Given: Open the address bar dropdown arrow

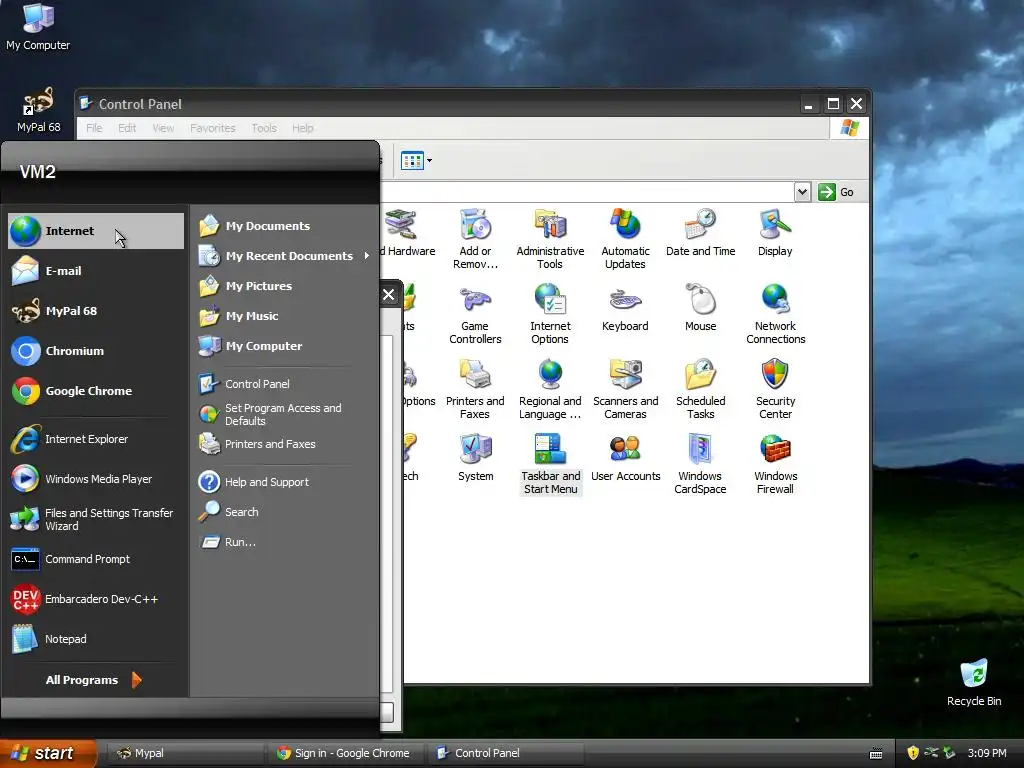Looking at the screenshot, I should (x=803, y=192).
